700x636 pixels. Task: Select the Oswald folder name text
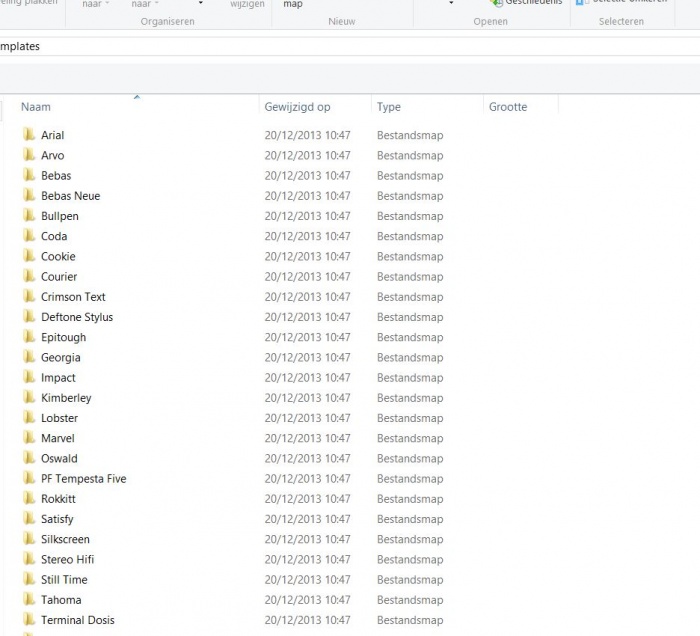59,458
